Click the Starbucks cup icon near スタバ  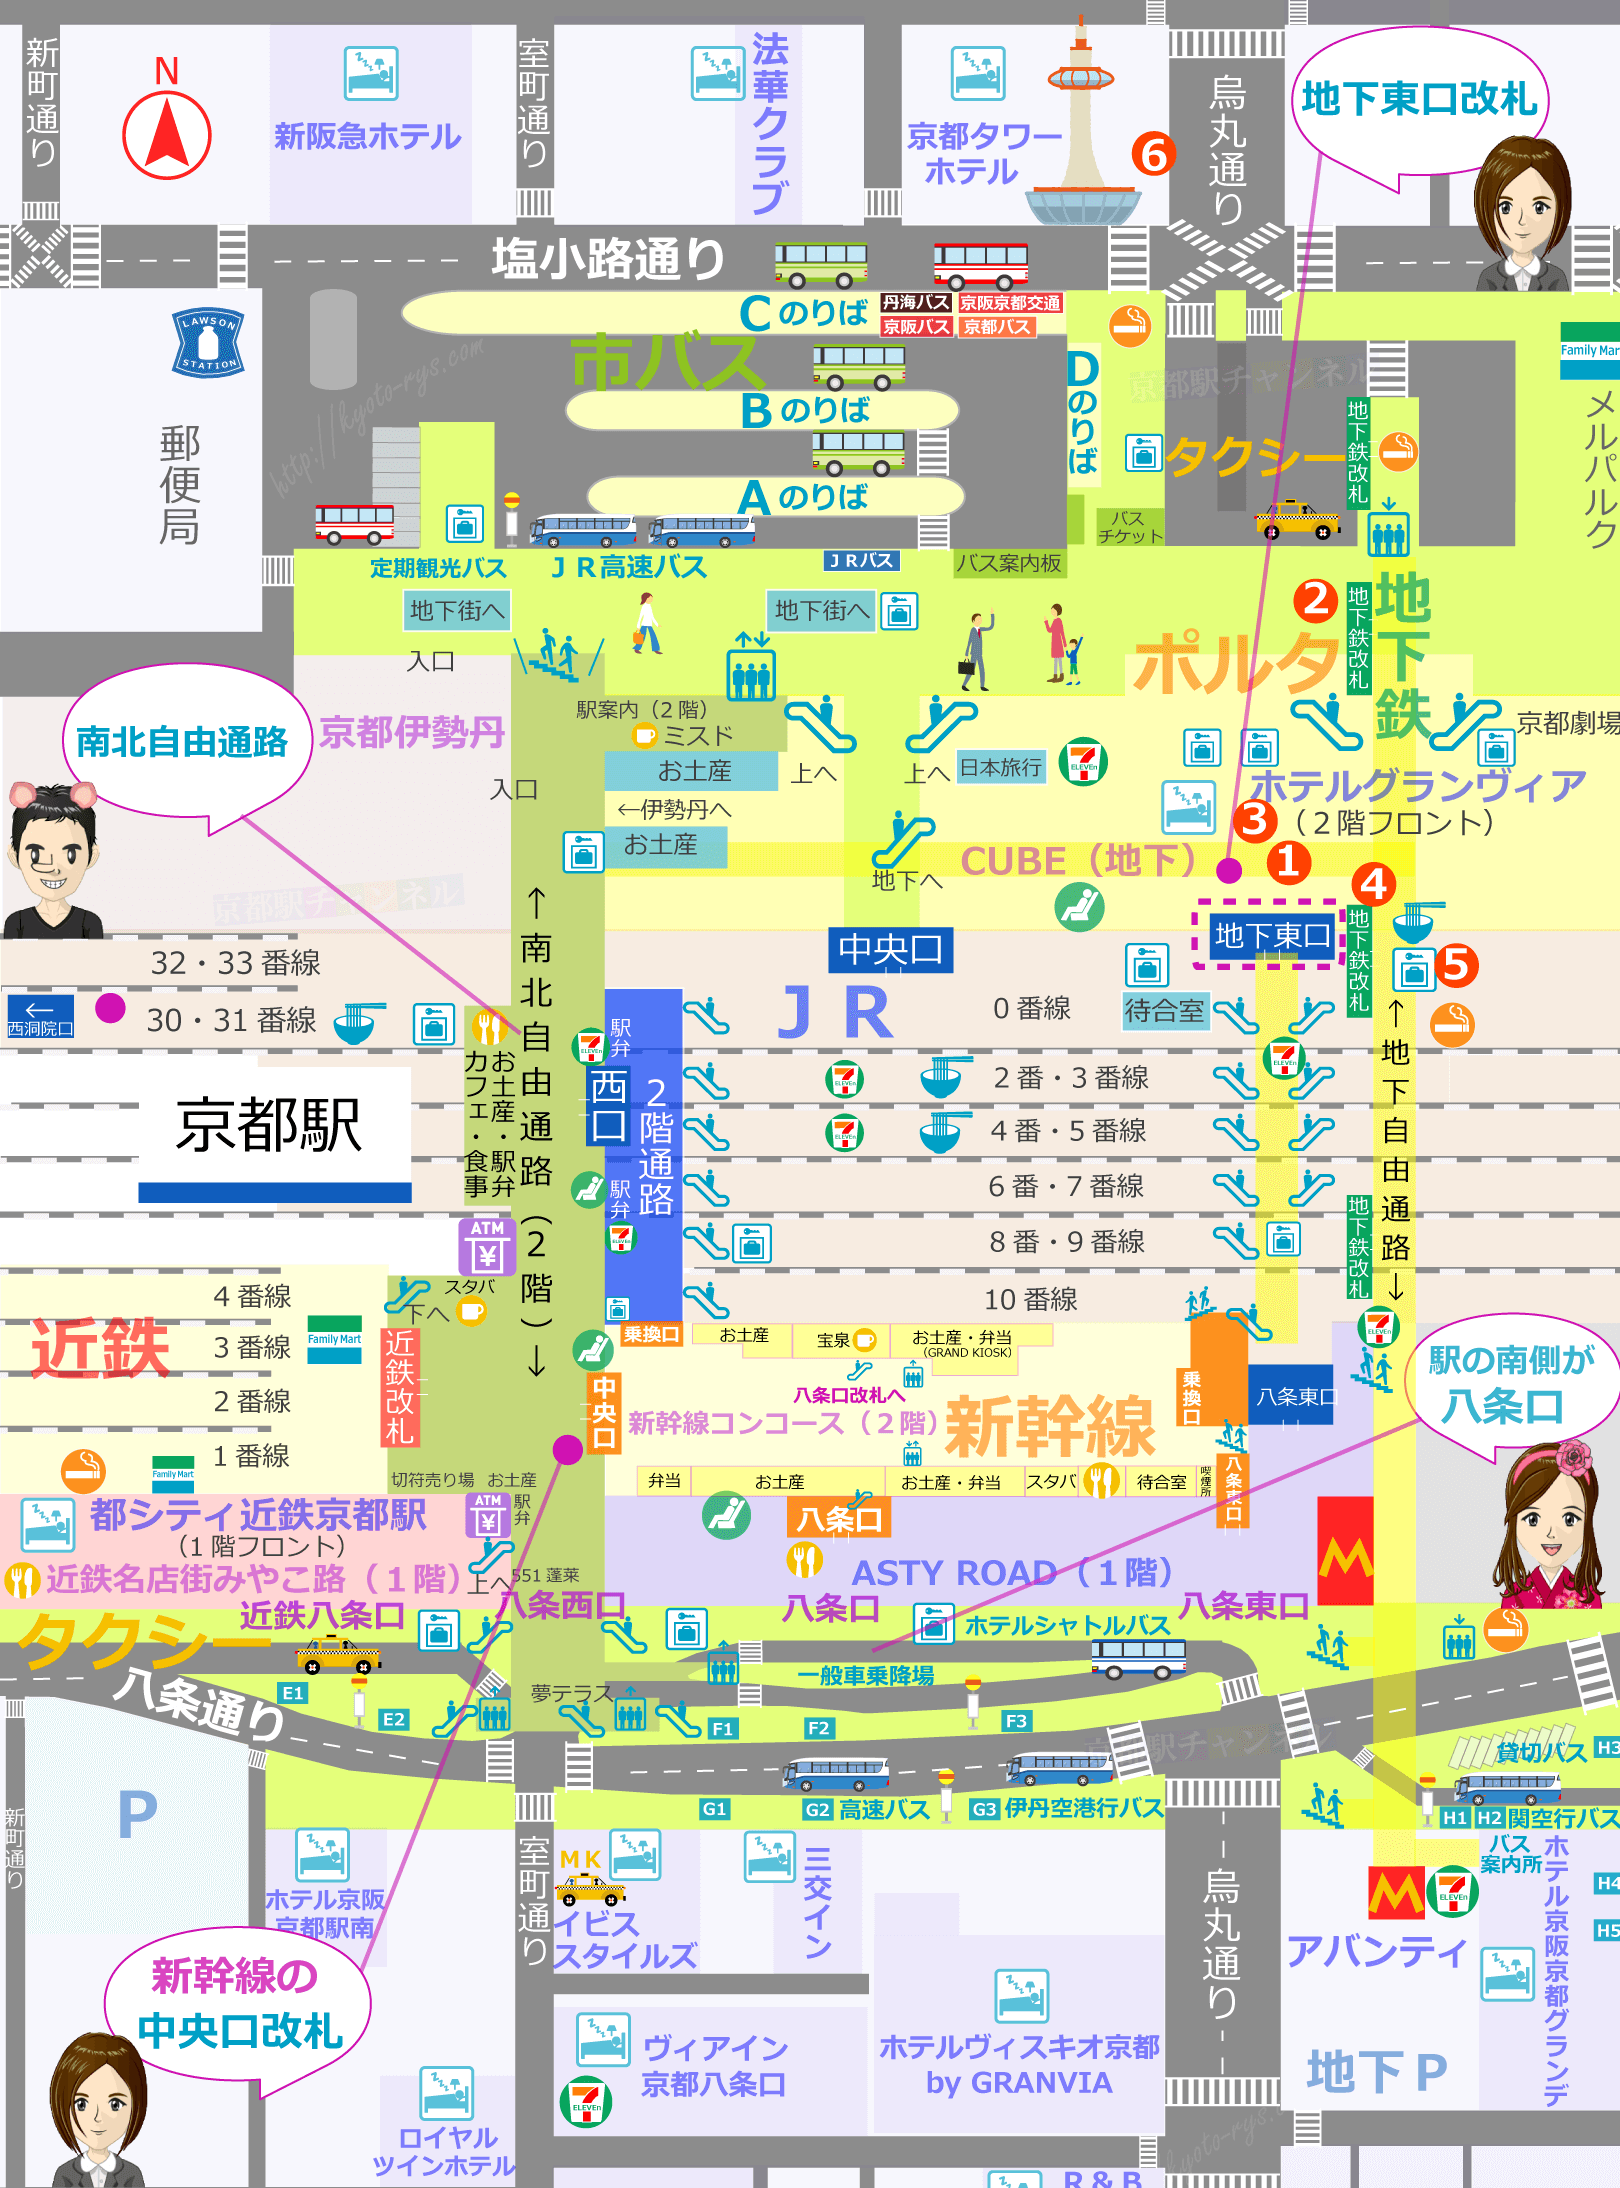point(472,1311)
